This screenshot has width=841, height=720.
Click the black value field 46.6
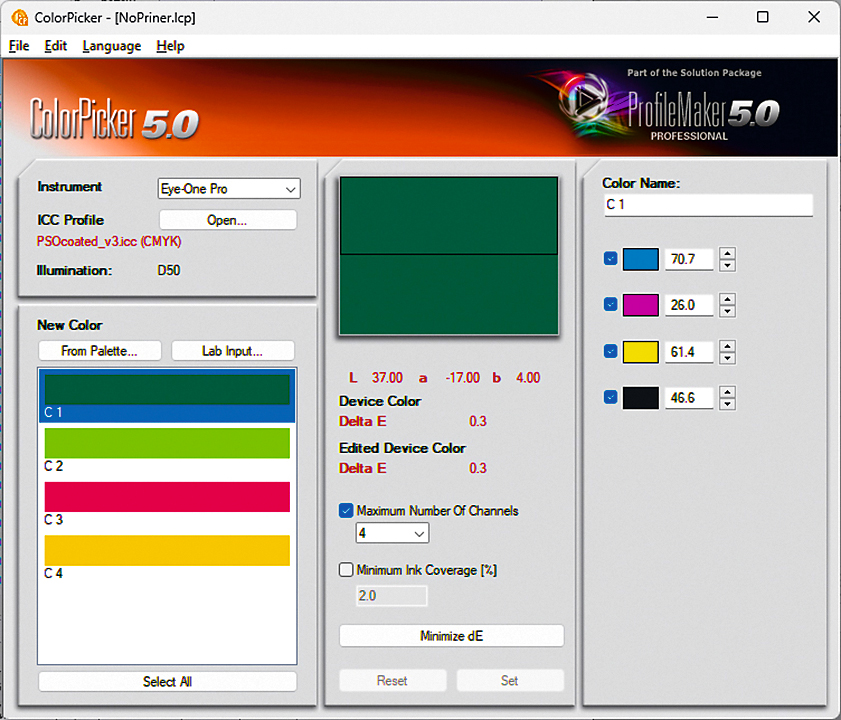coord(689,398)
